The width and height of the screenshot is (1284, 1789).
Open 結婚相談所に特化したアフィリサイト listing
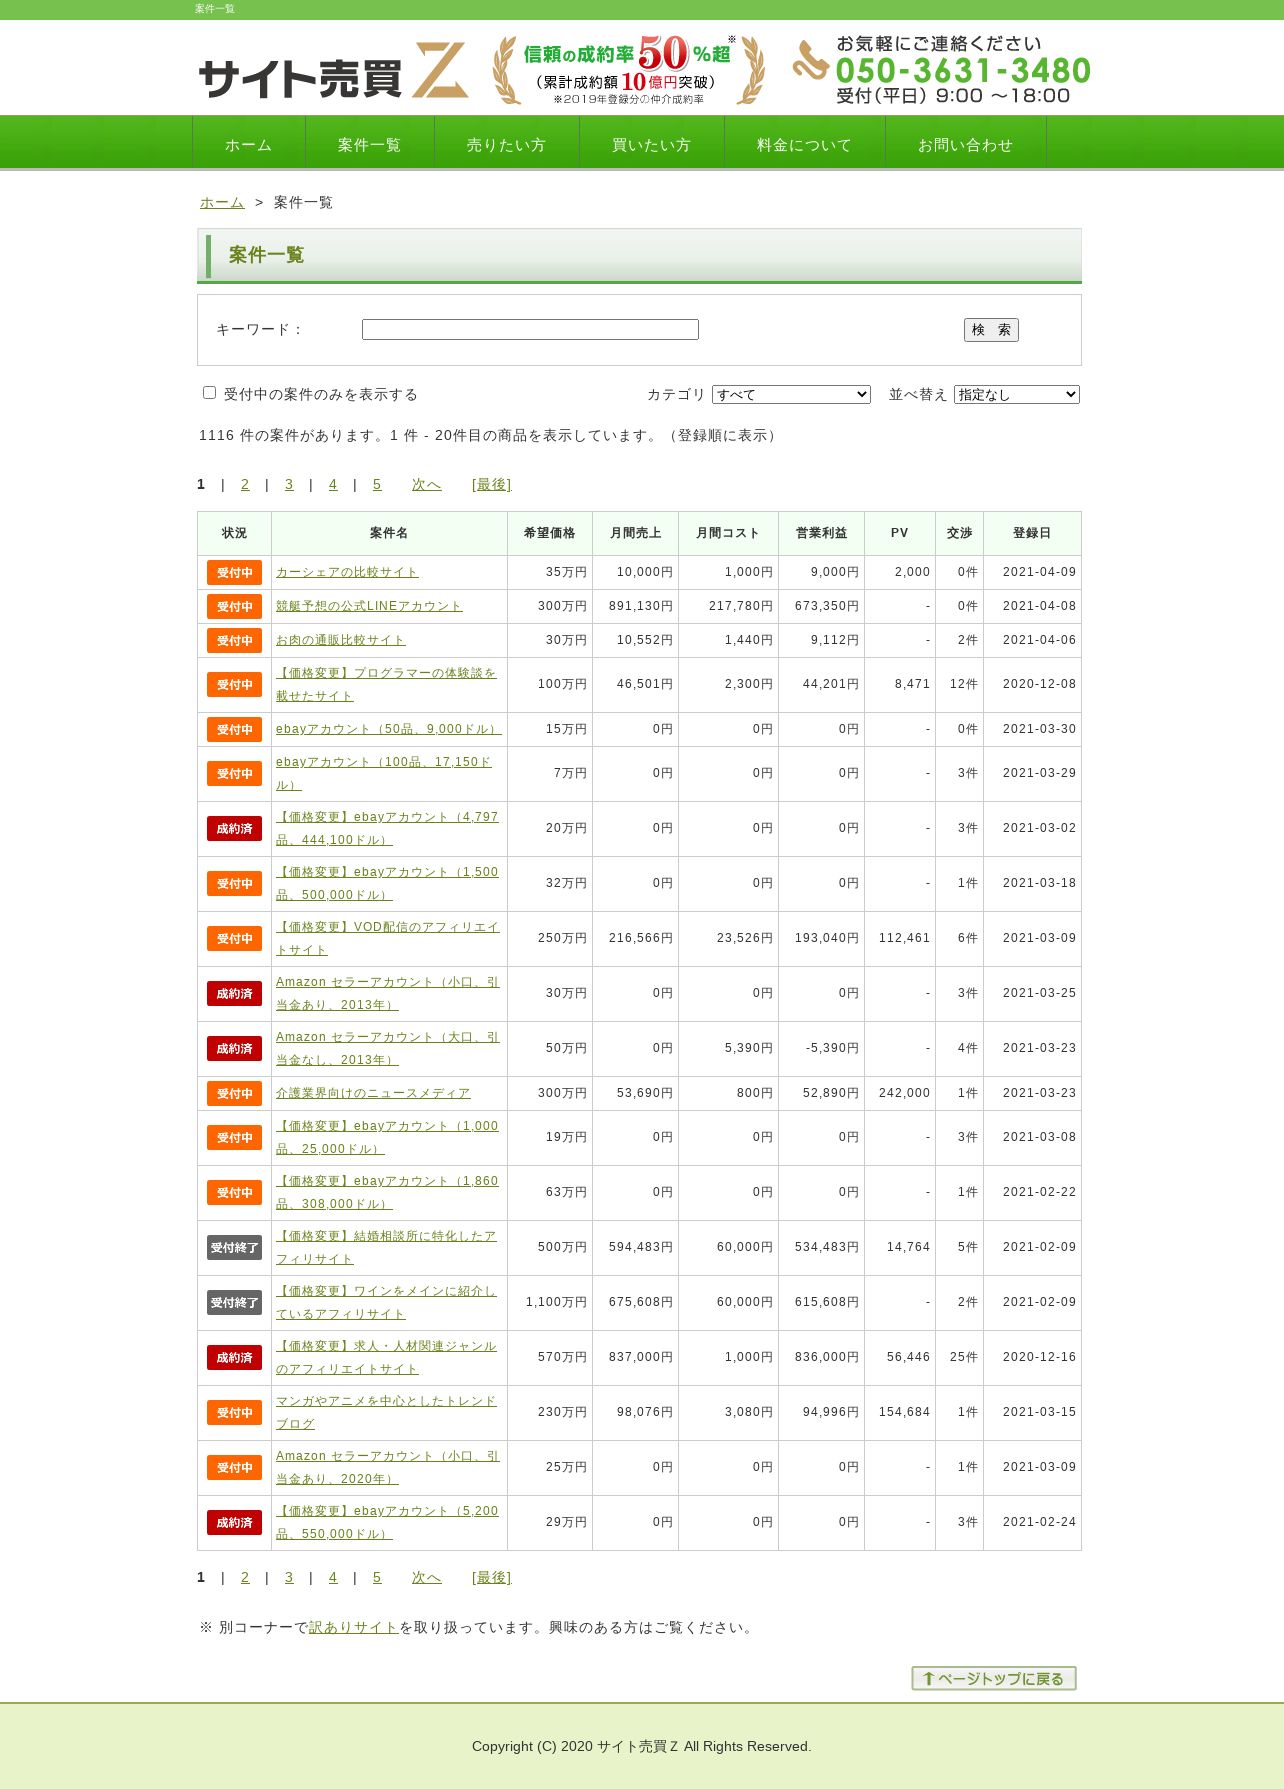[x=387, y=1247]
